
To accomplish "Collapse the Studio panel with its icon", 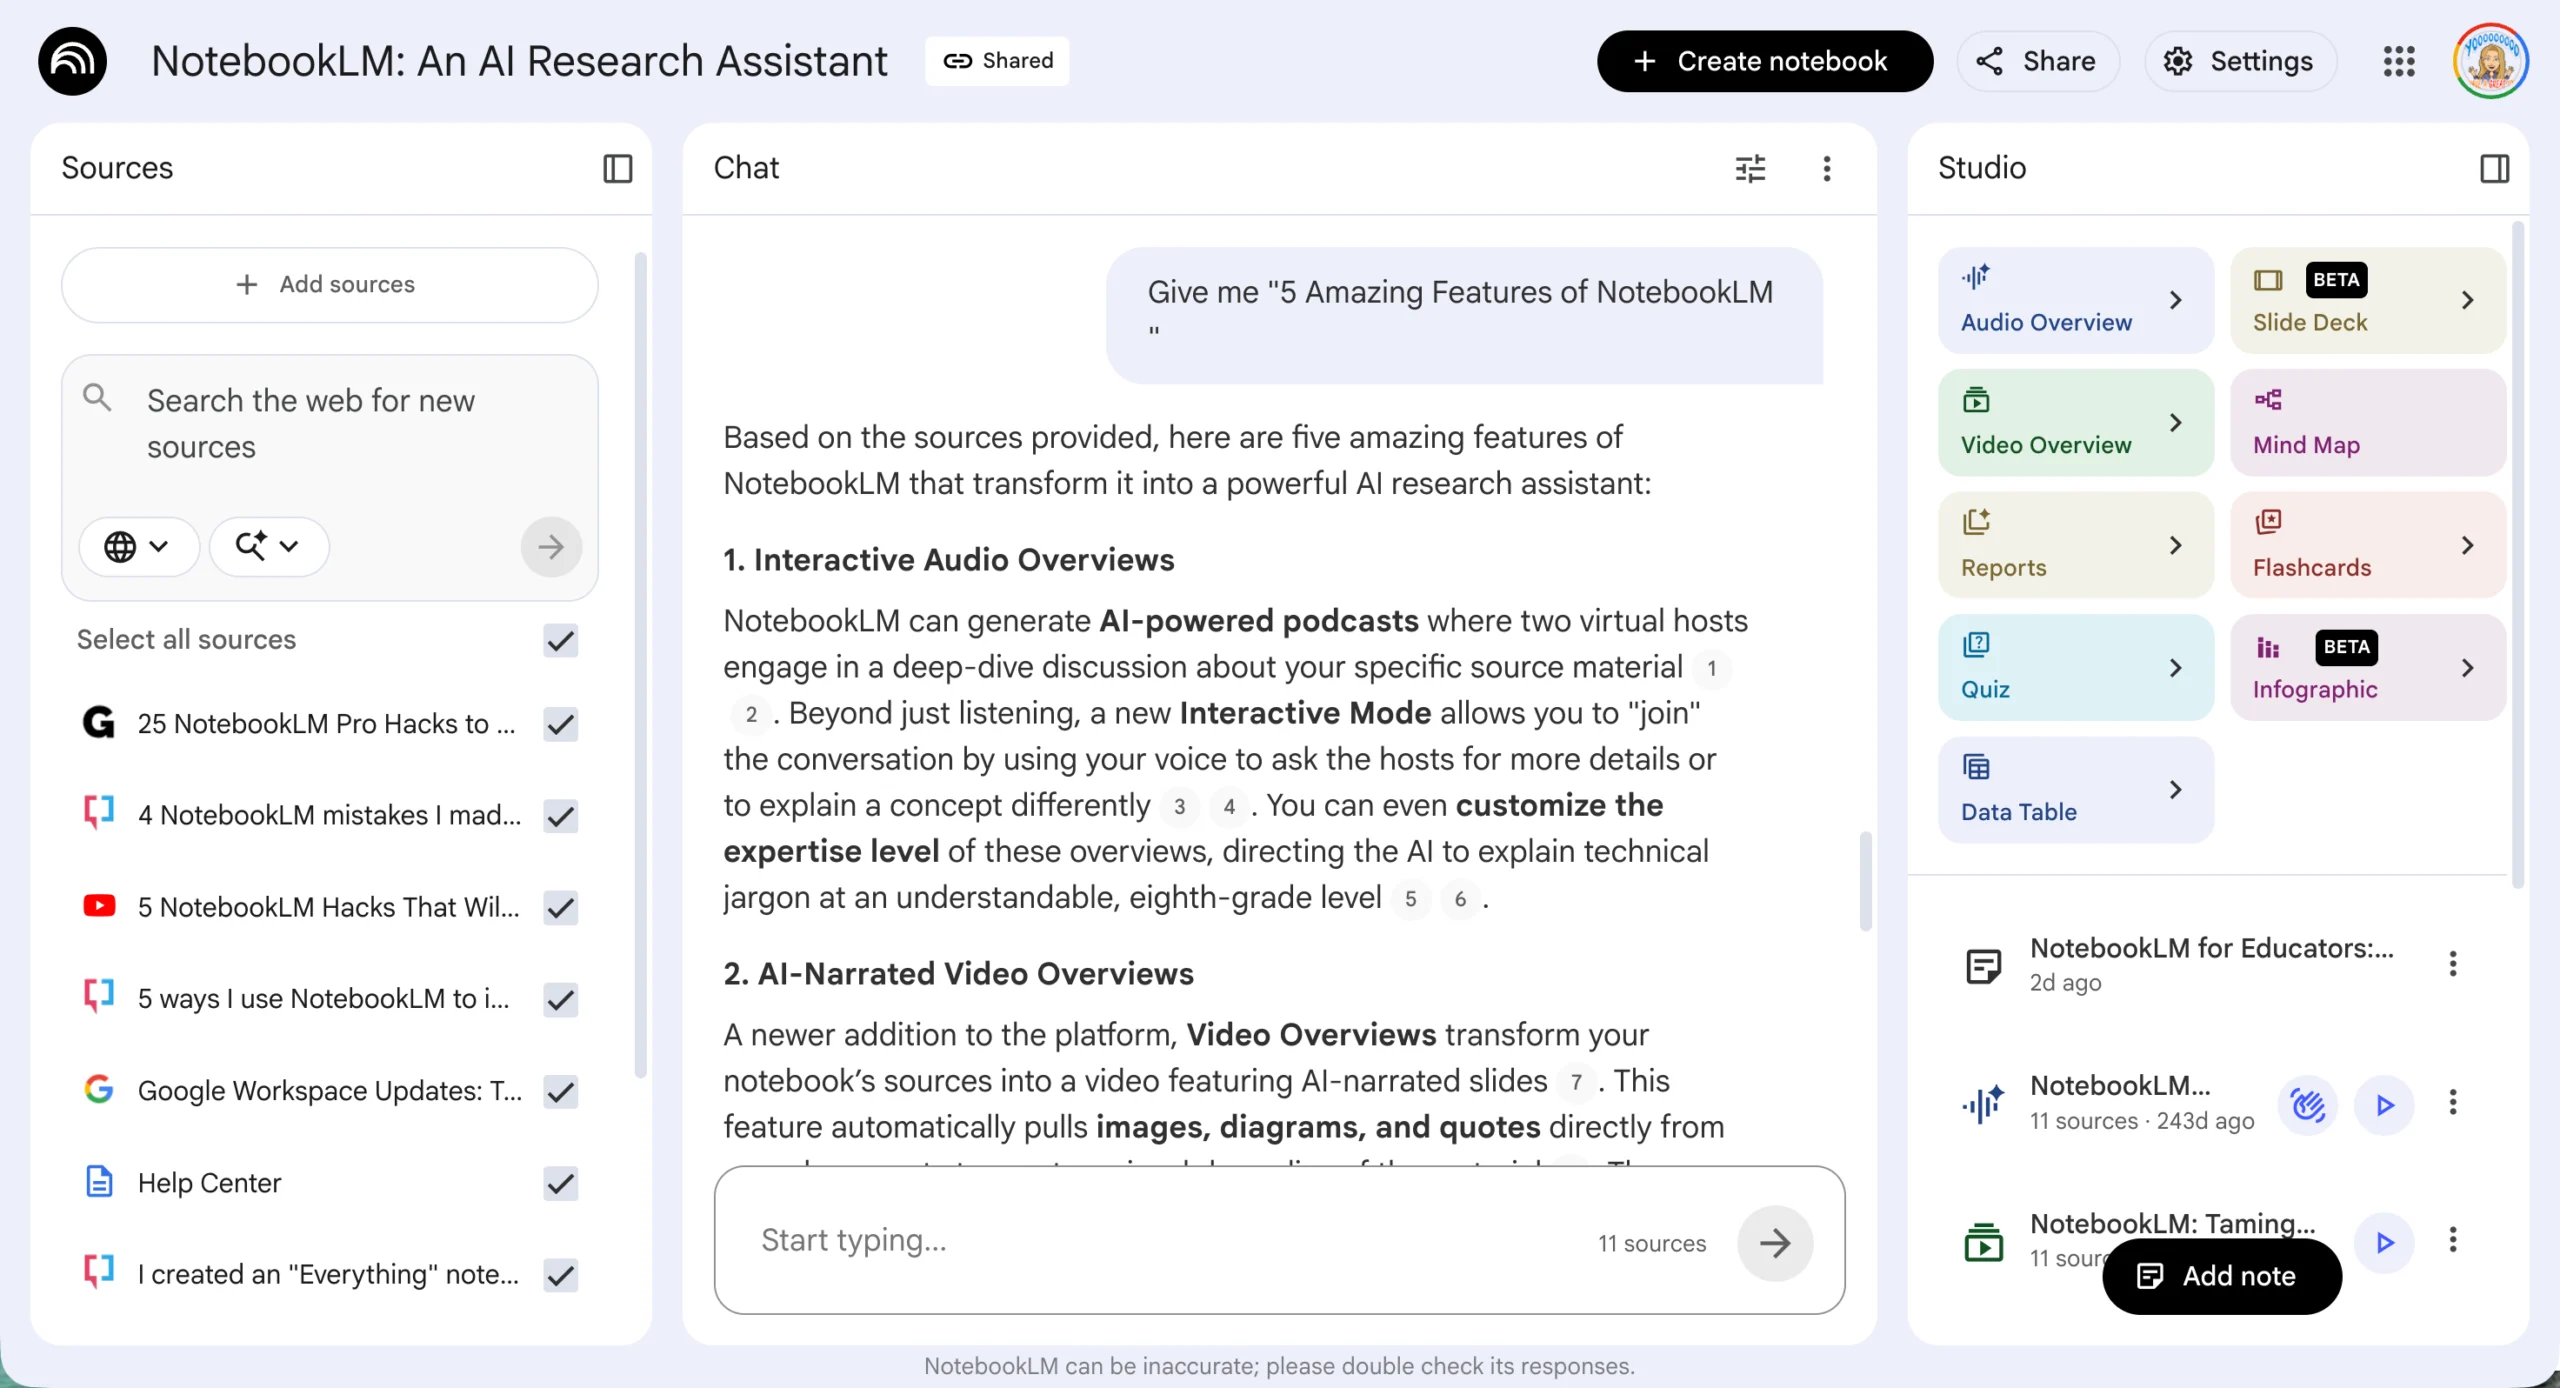I will (2494, 168).
